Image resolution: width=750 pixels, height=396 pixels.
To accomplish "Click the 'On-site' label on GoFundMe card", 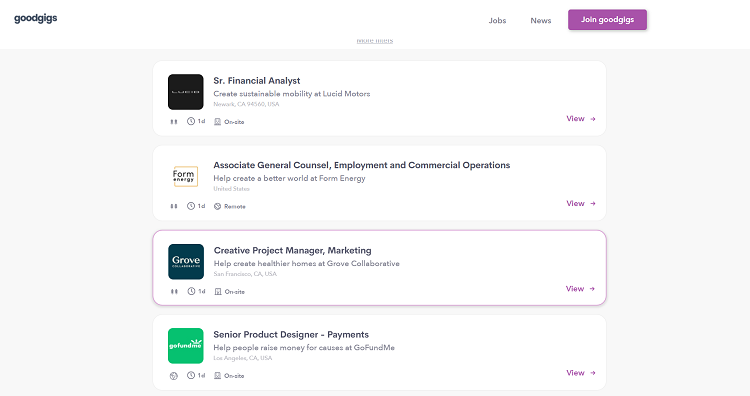I will click(234, 376).
